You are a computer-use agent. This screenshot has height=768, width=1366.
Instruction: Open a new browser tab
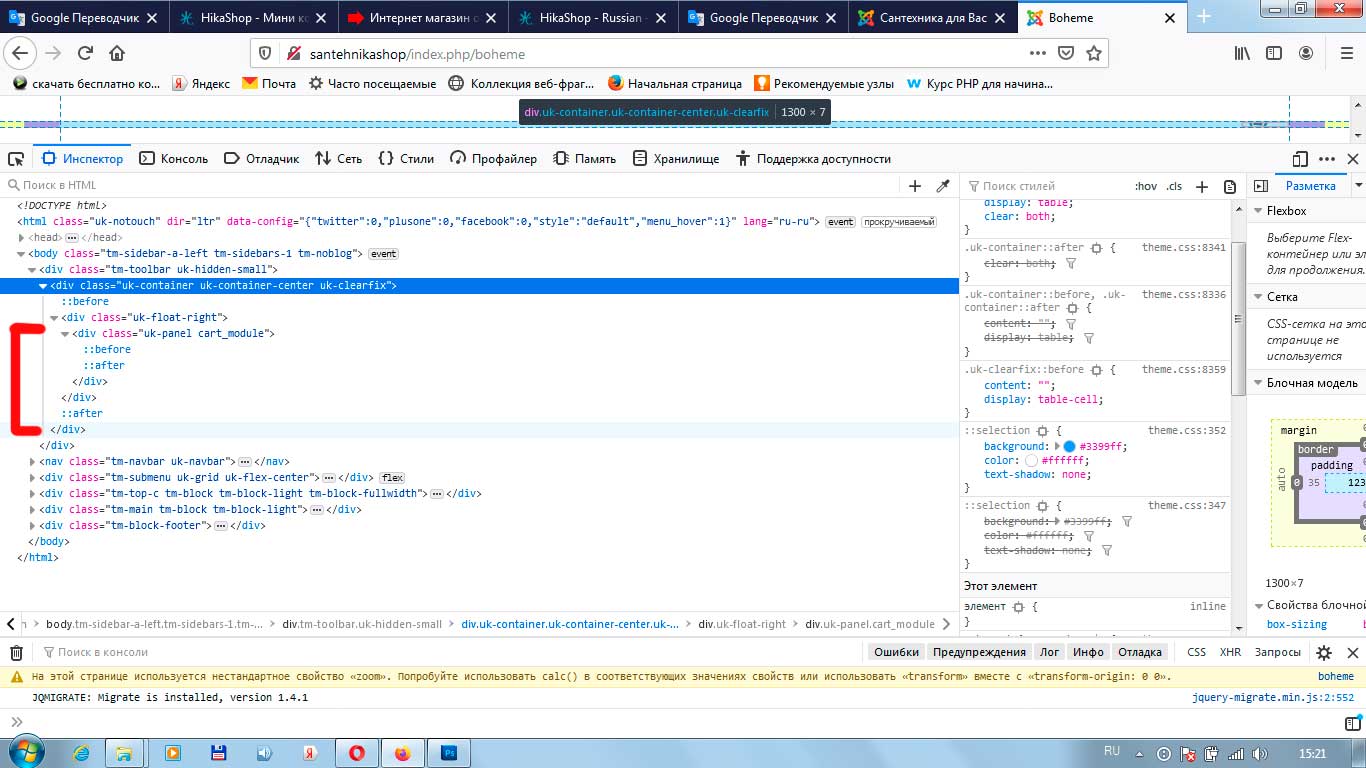click(1204, 16)
